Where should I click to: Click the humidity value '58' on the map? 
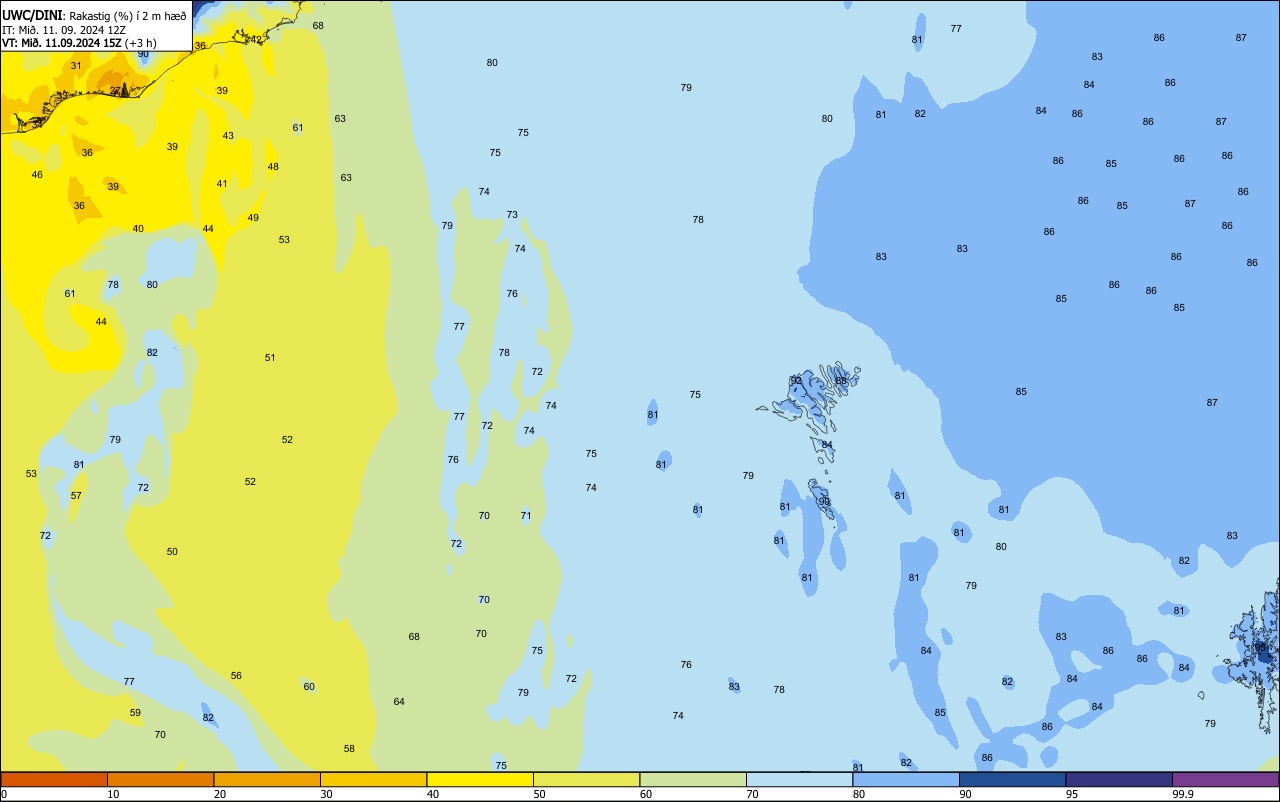(x=349, y=749)
